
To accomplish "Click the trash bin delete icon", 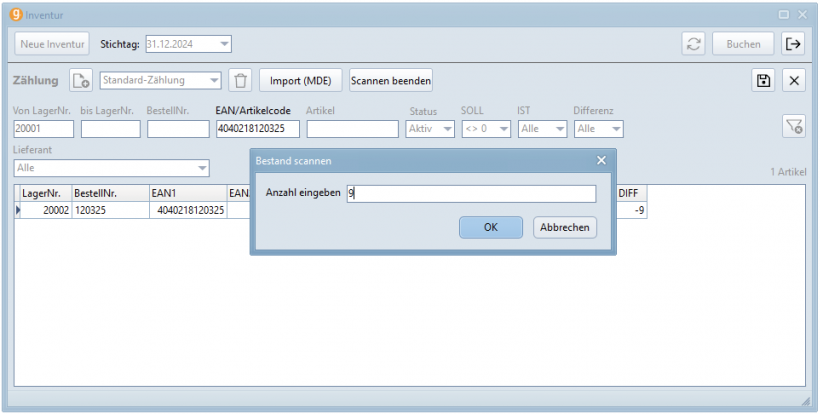I will coord(240,81).
